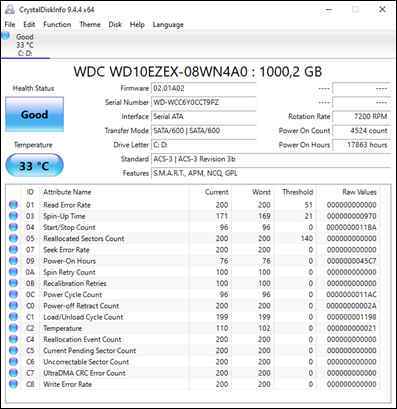Click the status icon beside Spin-Up Time
The height and width of the screenshot is (409, 397).
click(x=13, y=216)
